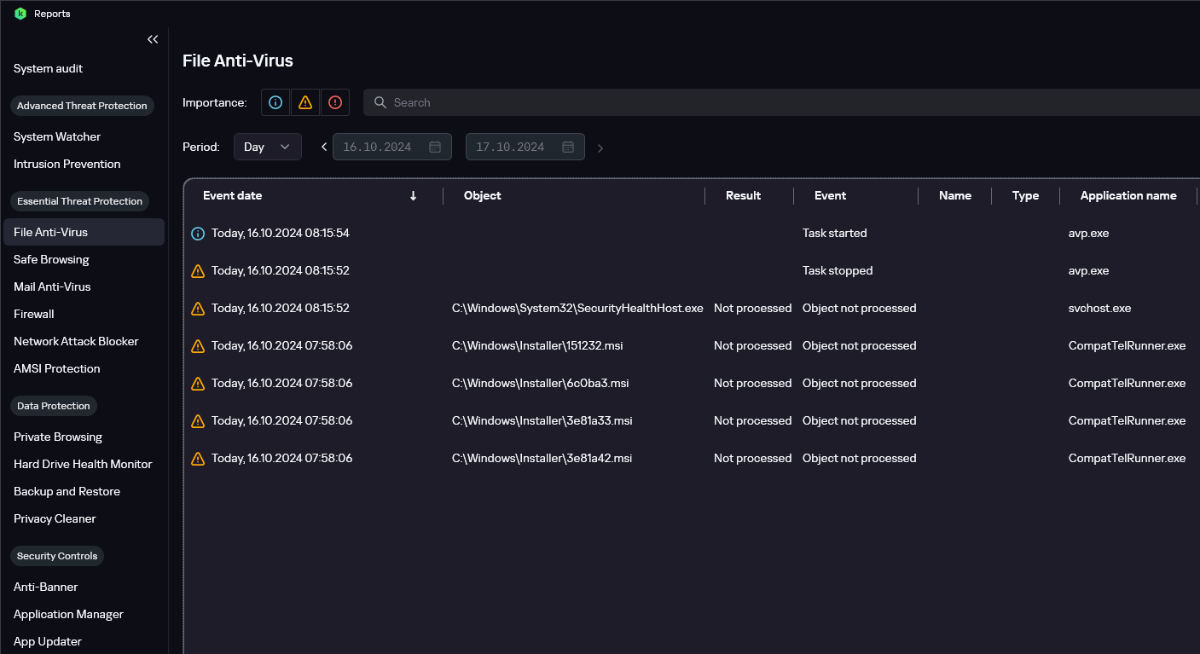Select the 151232.msi event row
The height and width of the screenshot is (654, 1200).
click(x=540, y=346)
